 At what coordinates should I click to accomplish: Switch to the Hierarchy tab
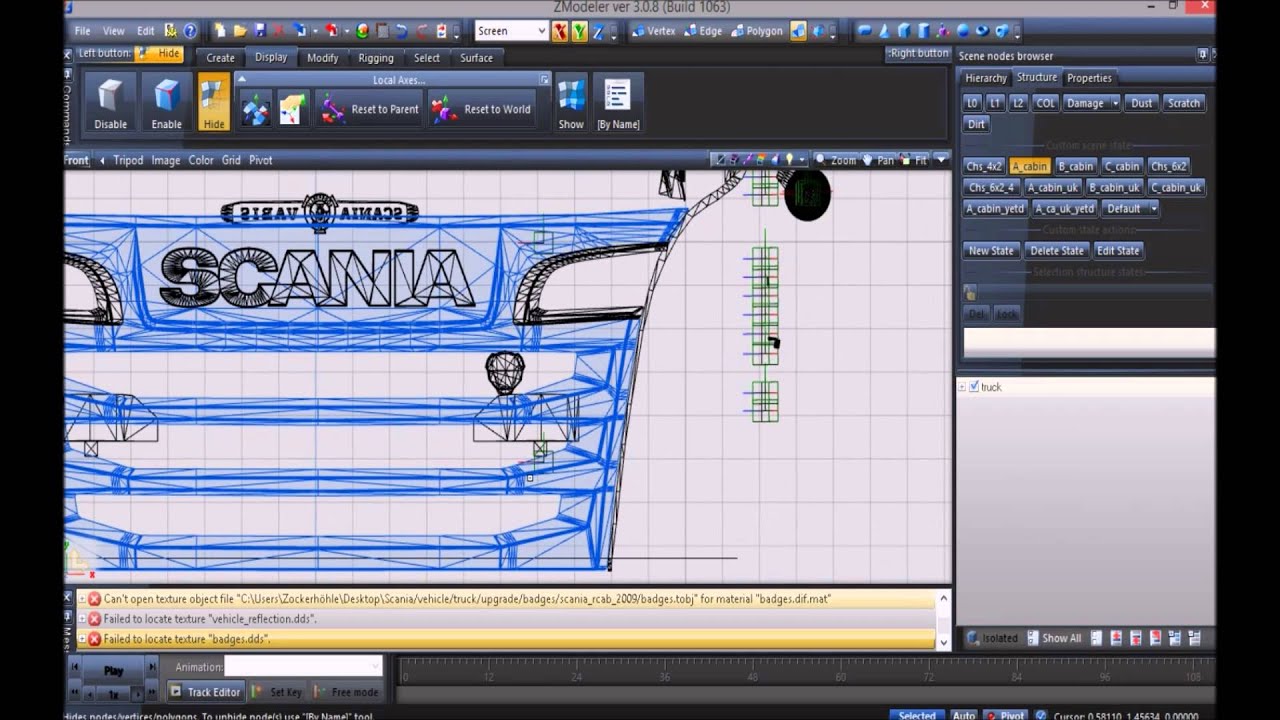click(986, 78)
